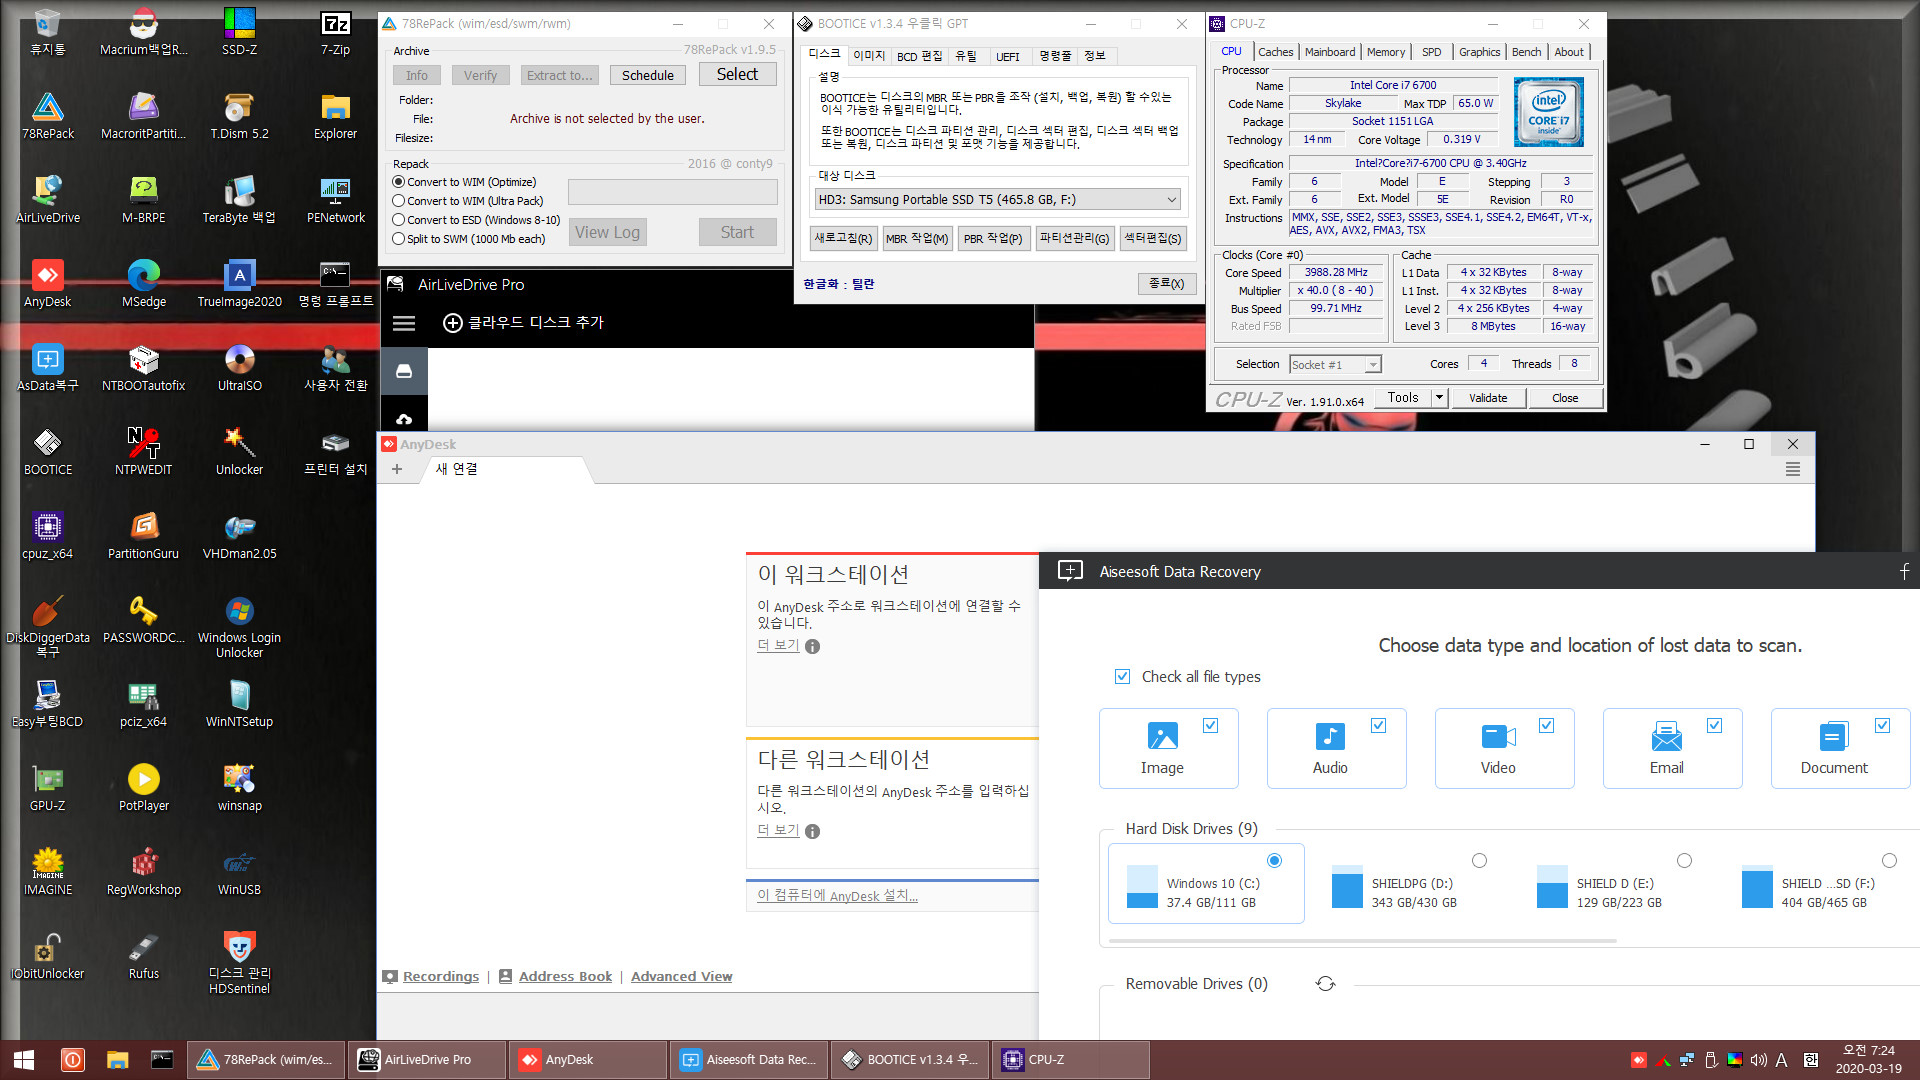Image resolution: width=1920 pixels, height=1080 pixels.
Task: Click the 78RePack Schedule button
Action: coord(647,75)
